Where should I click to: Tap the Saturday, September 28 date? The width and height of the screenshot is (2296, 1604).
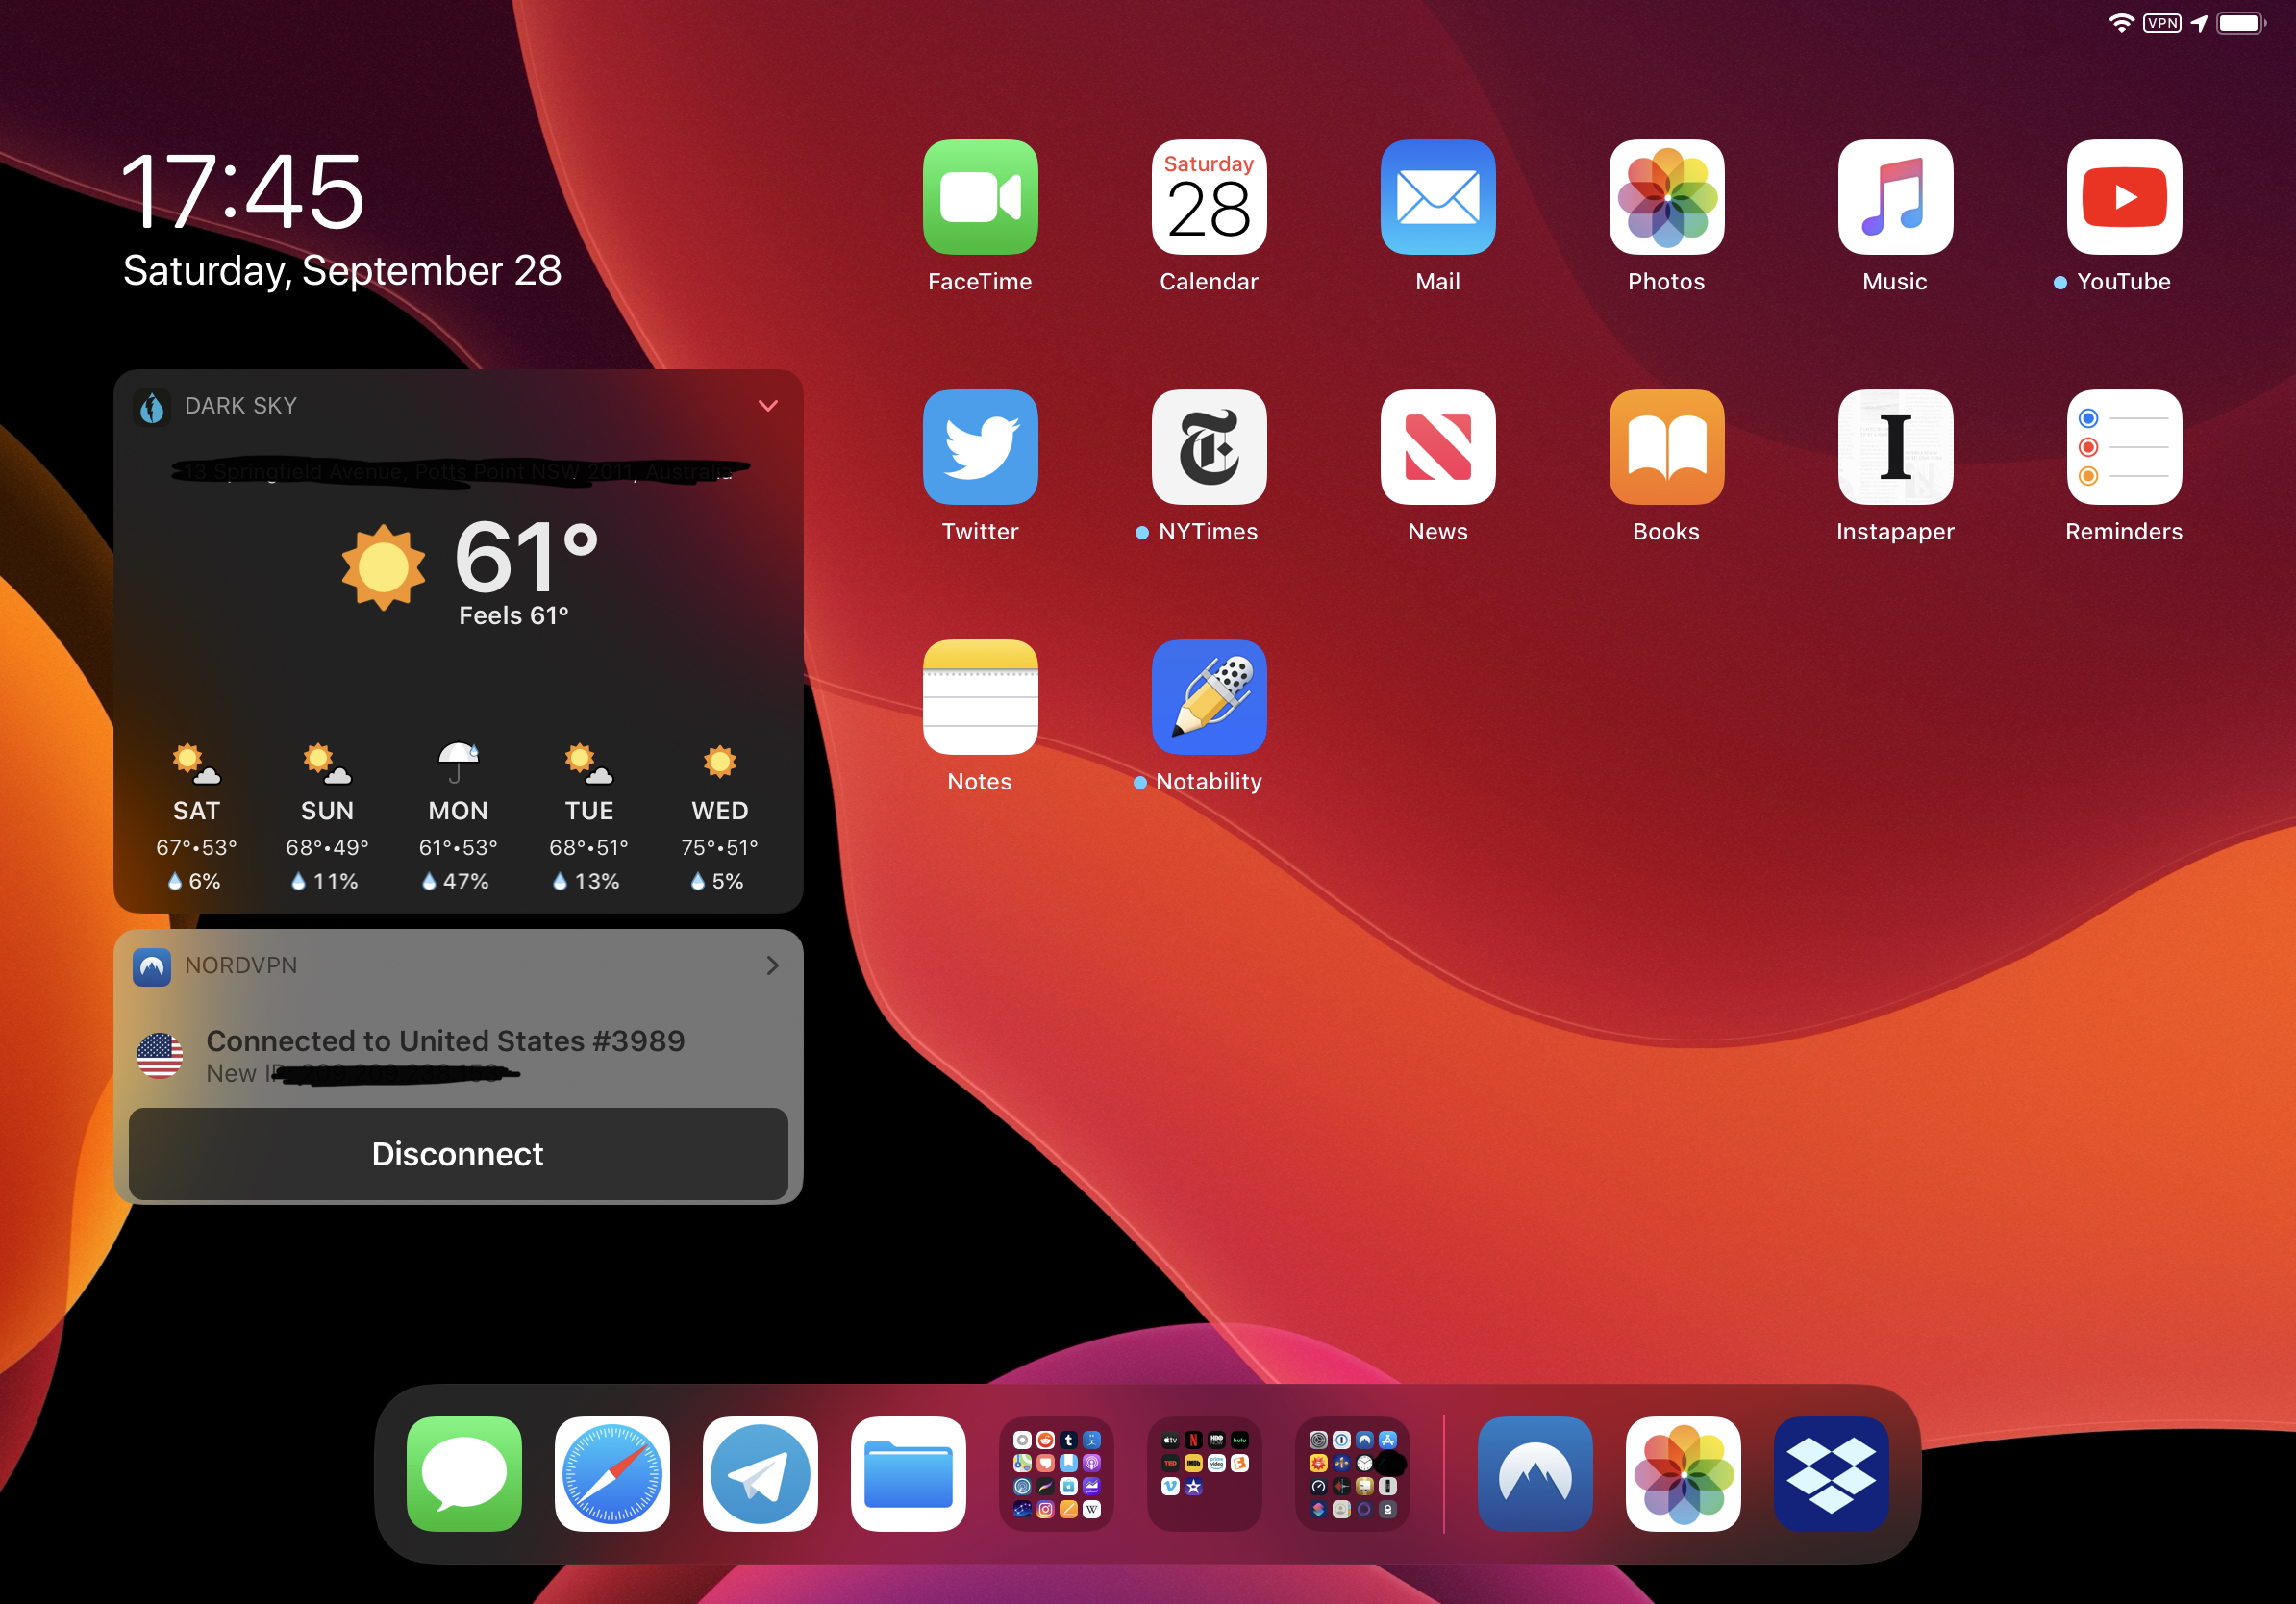click(342, 270)
